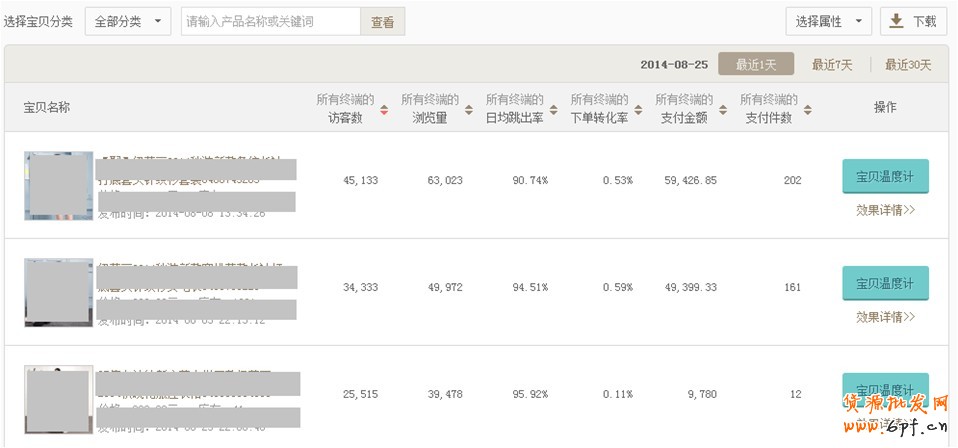Viewport: 958px width, 448px height.
Task: Expand the 选择属性 dropdown
Action: 828,21
